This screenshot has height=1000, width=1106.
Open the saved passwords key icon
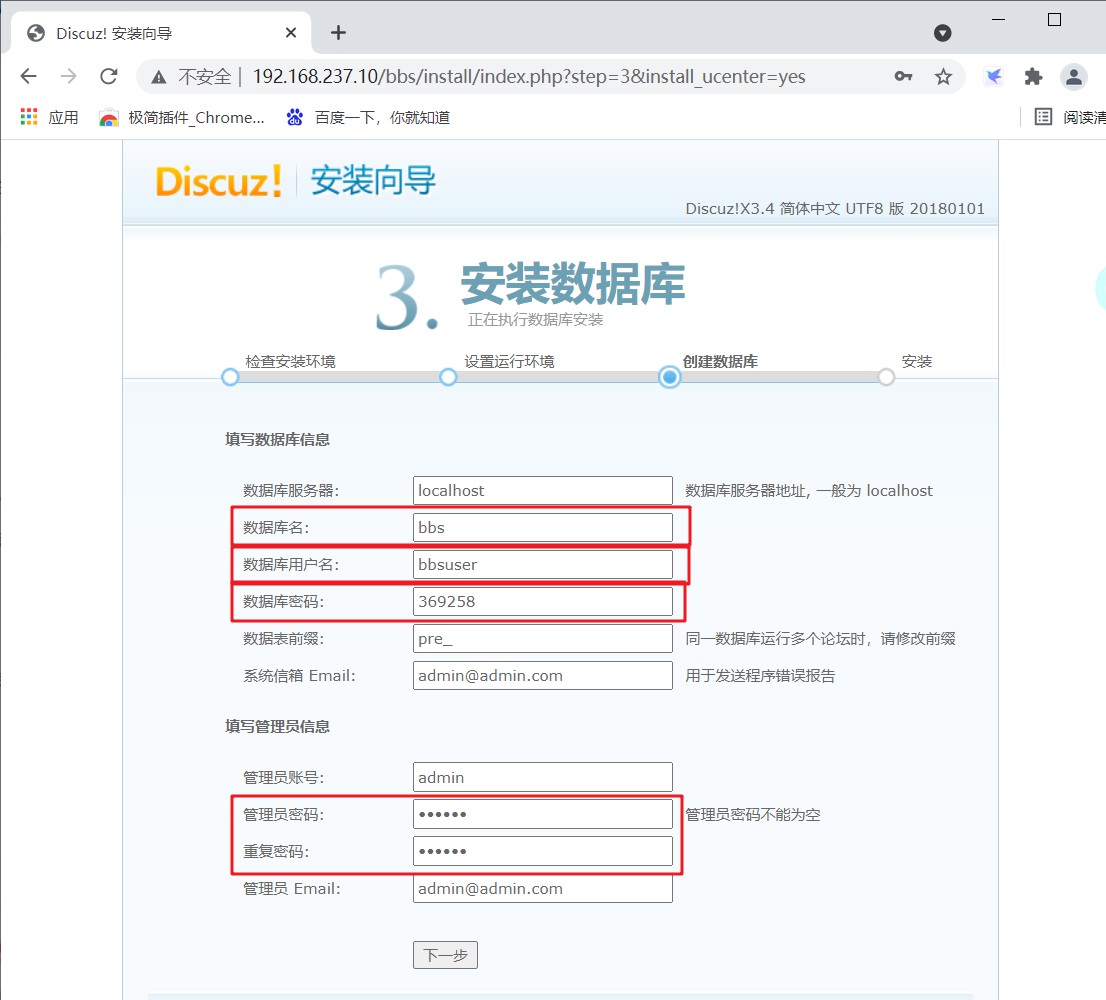[903, 76]
